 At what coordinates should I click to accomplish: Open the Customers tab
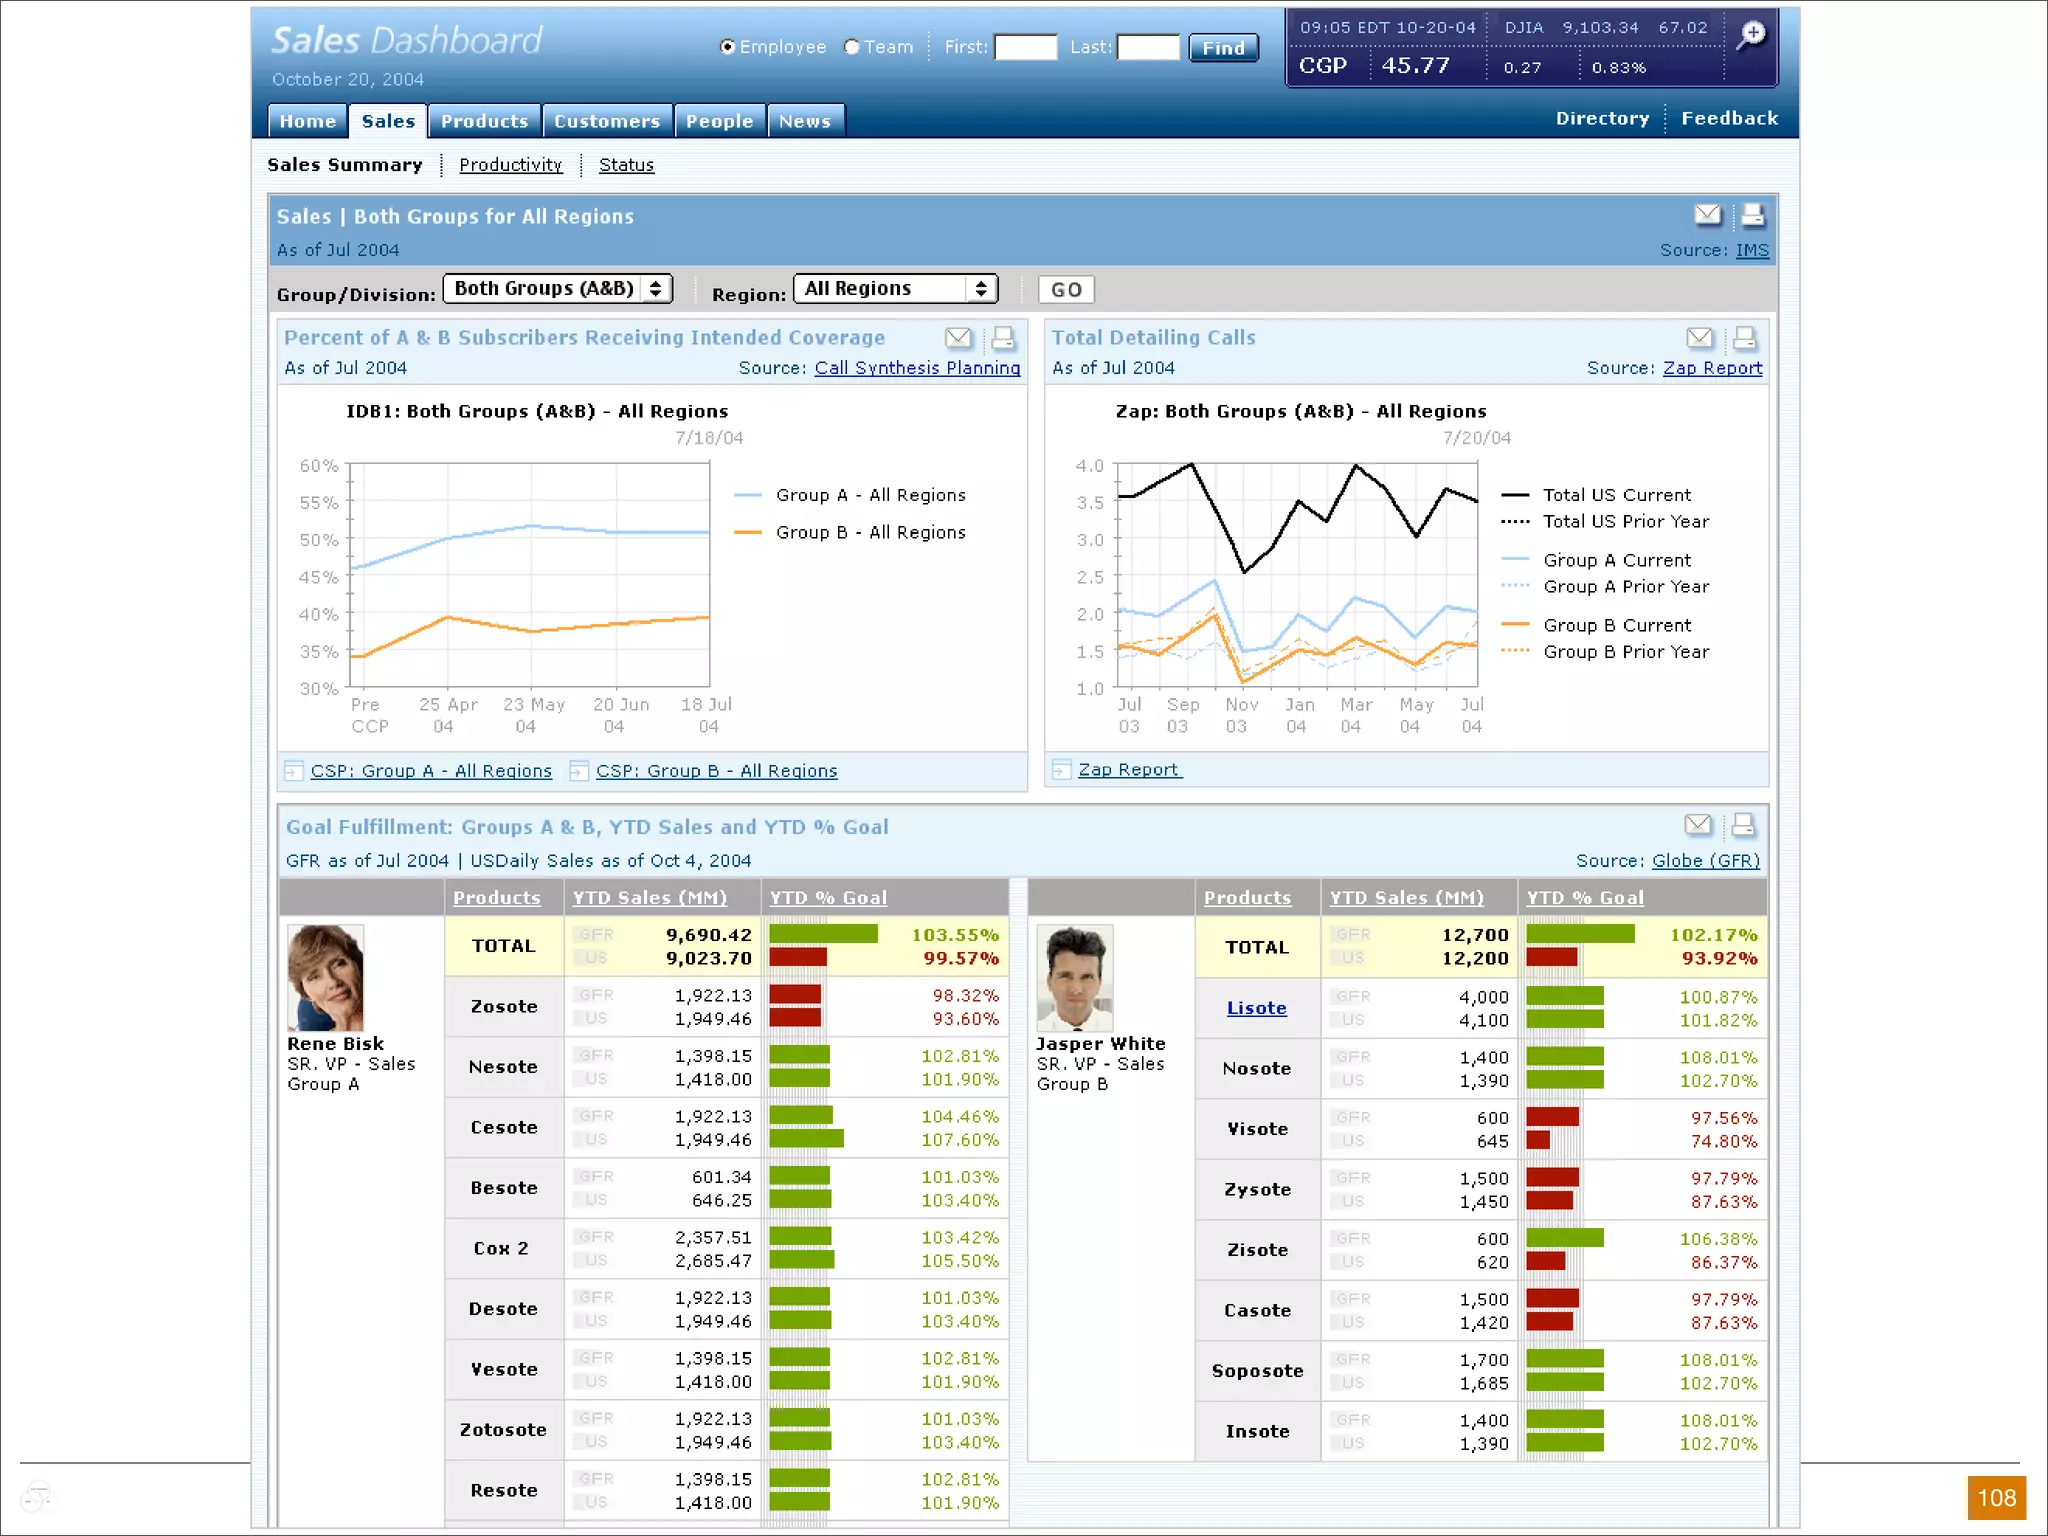pos(607,121)
